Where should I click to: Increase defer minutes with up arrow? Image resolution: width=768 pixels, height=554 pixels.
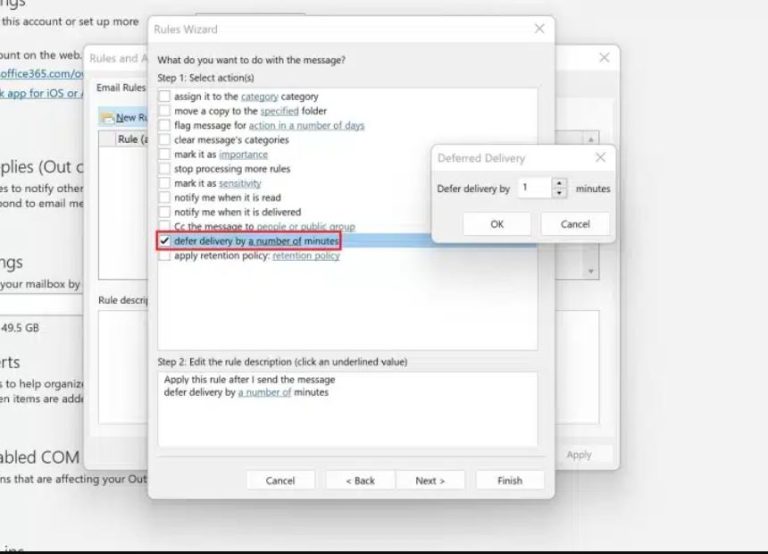click(558, 183)
